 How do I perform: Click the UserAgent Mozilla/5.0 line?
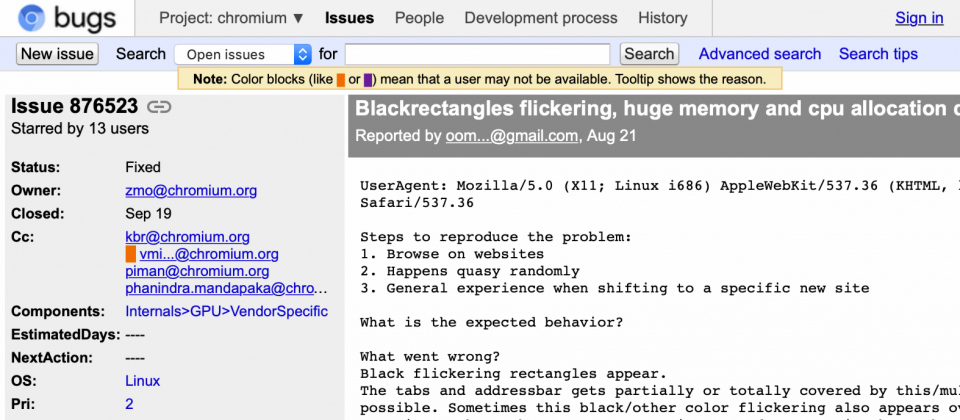[659, 186]
